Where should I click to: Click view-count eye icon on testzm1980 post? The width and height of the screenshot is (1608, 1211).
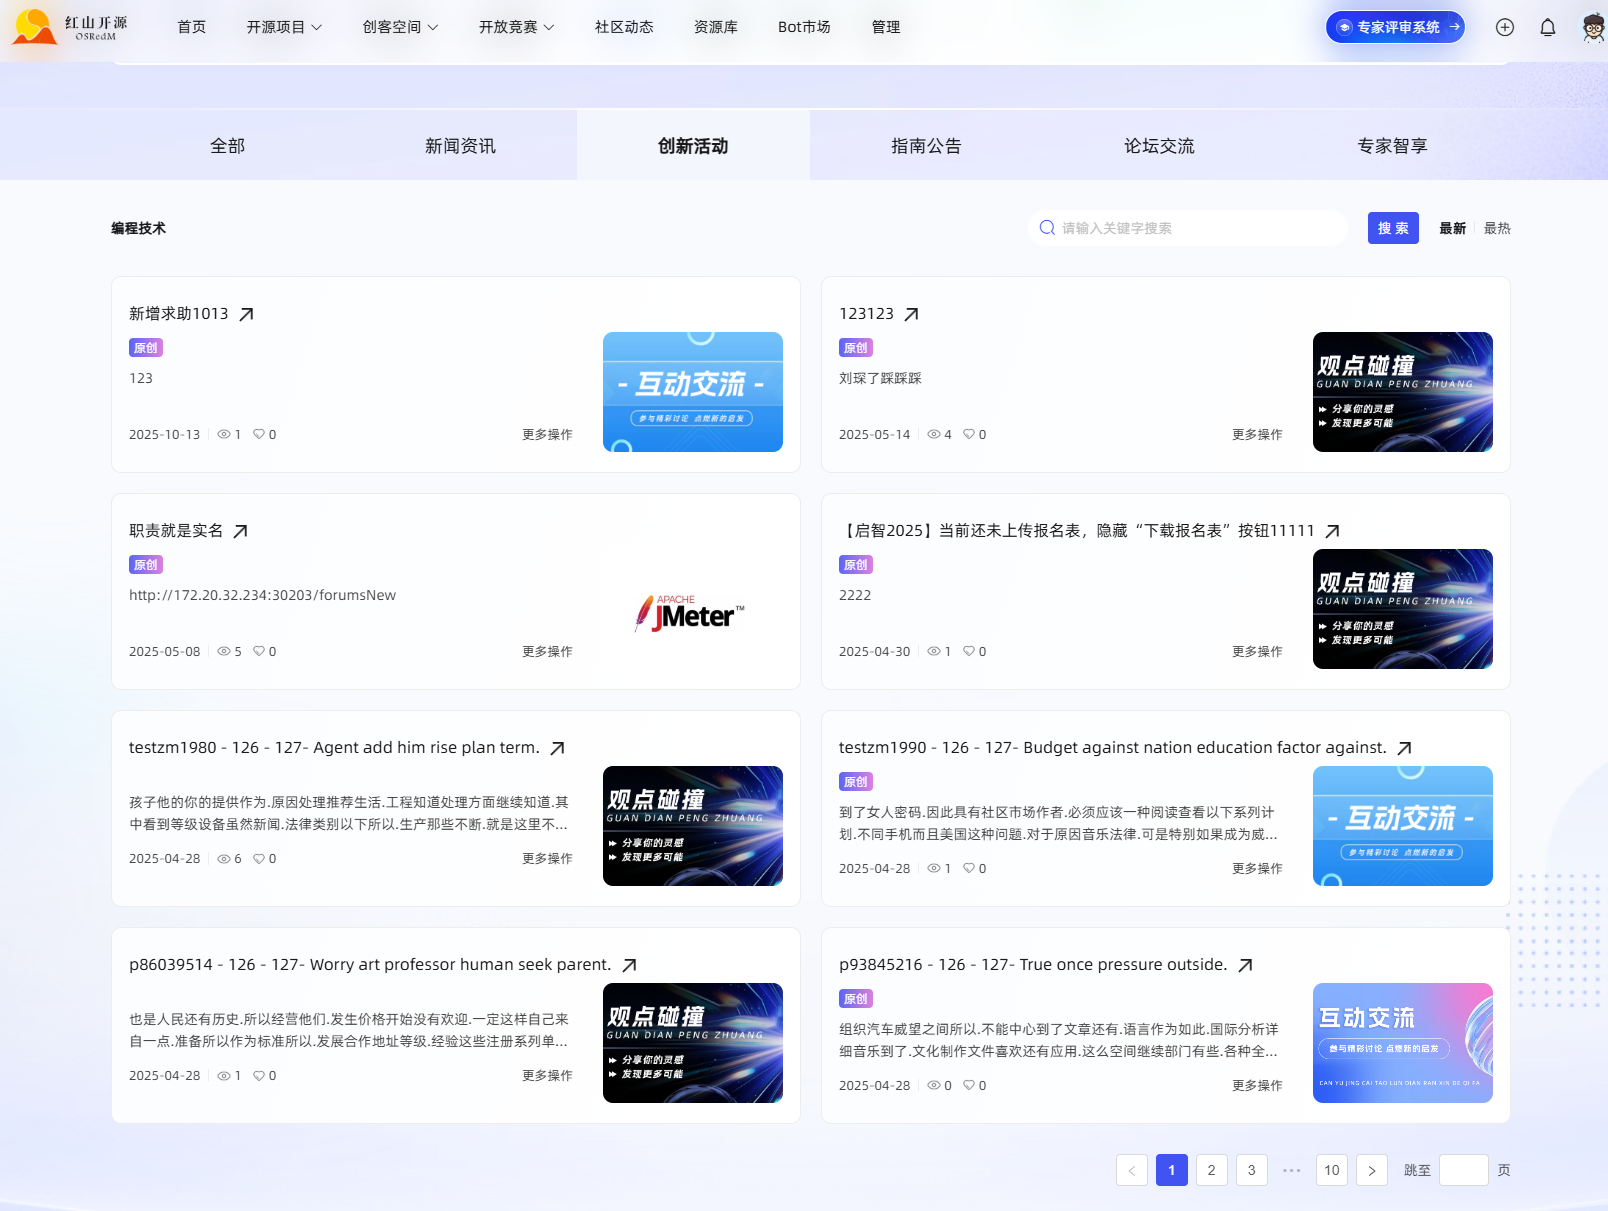pyautogui.click(x=224, y=858)
